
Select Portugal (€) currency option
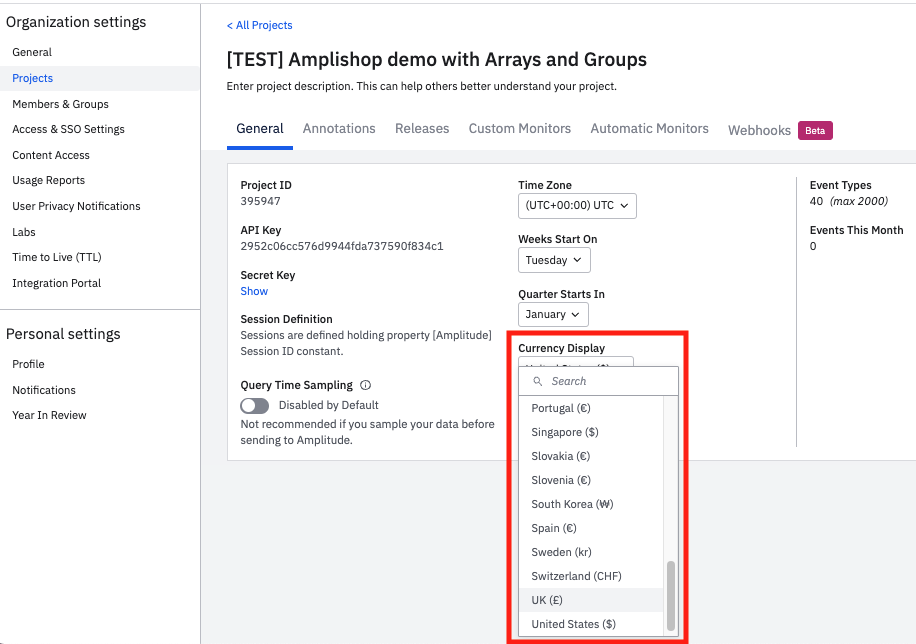click(x=591, y=408)
